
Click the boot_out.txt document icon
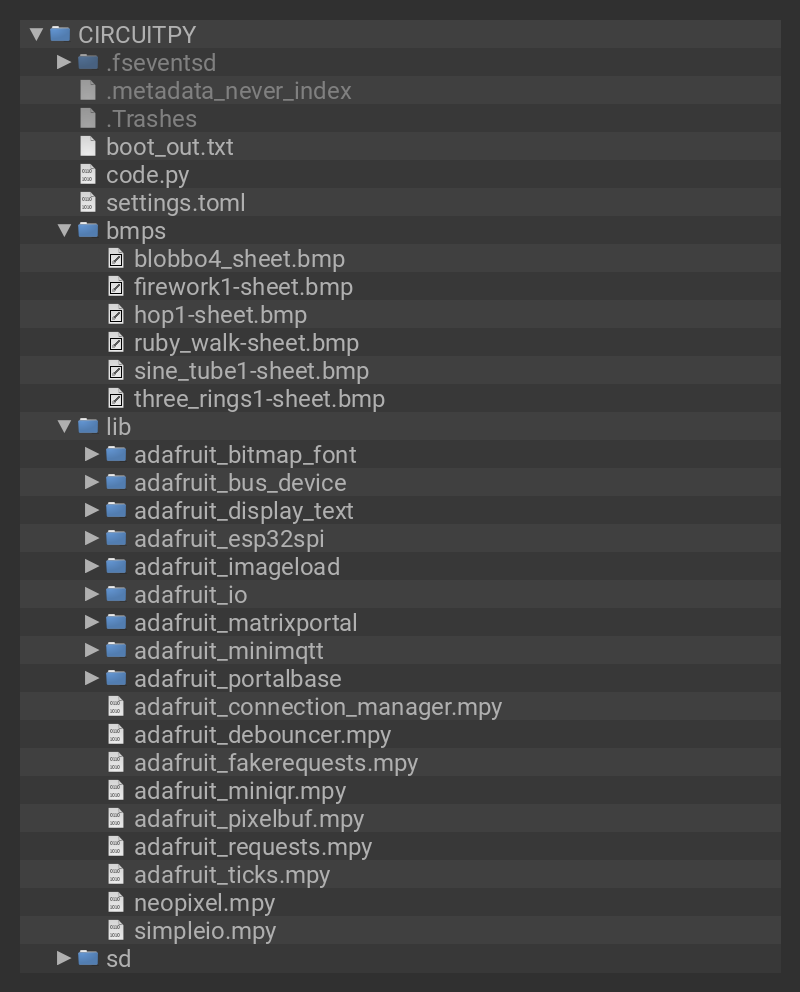pos(88,147)
